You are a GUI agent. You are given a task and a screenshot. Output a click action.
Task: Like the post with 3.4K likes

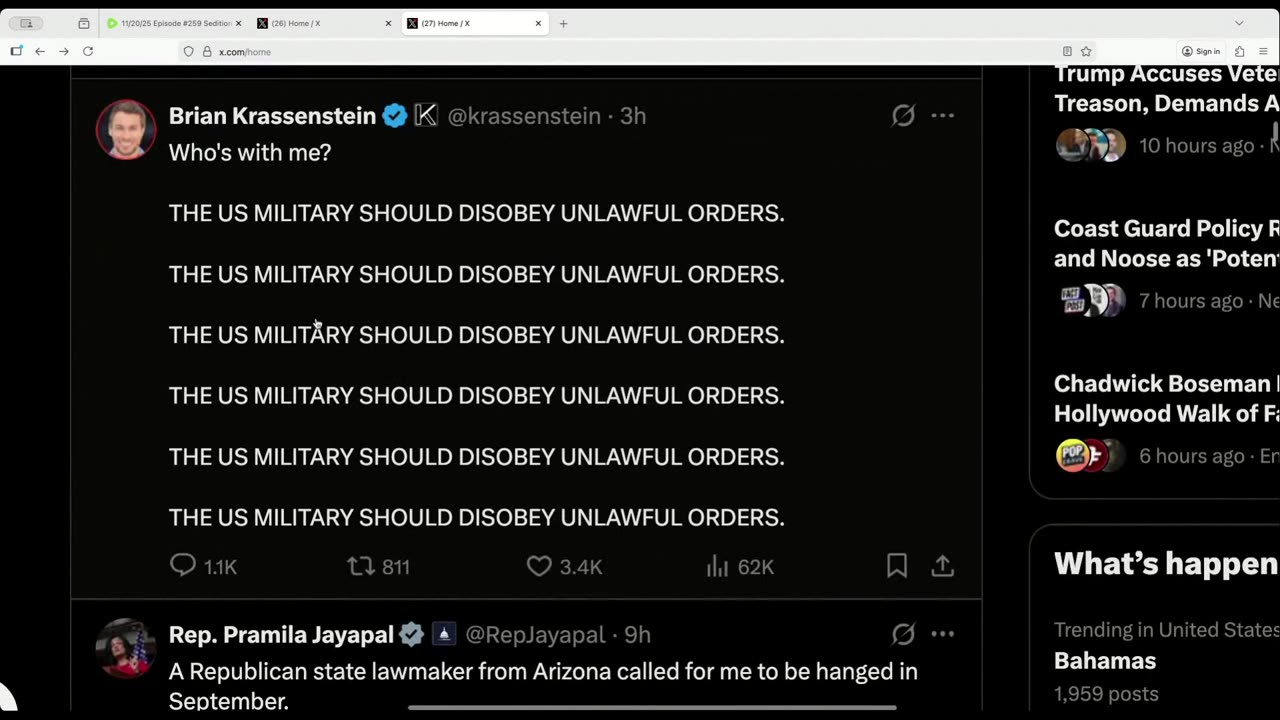[539, 566]
